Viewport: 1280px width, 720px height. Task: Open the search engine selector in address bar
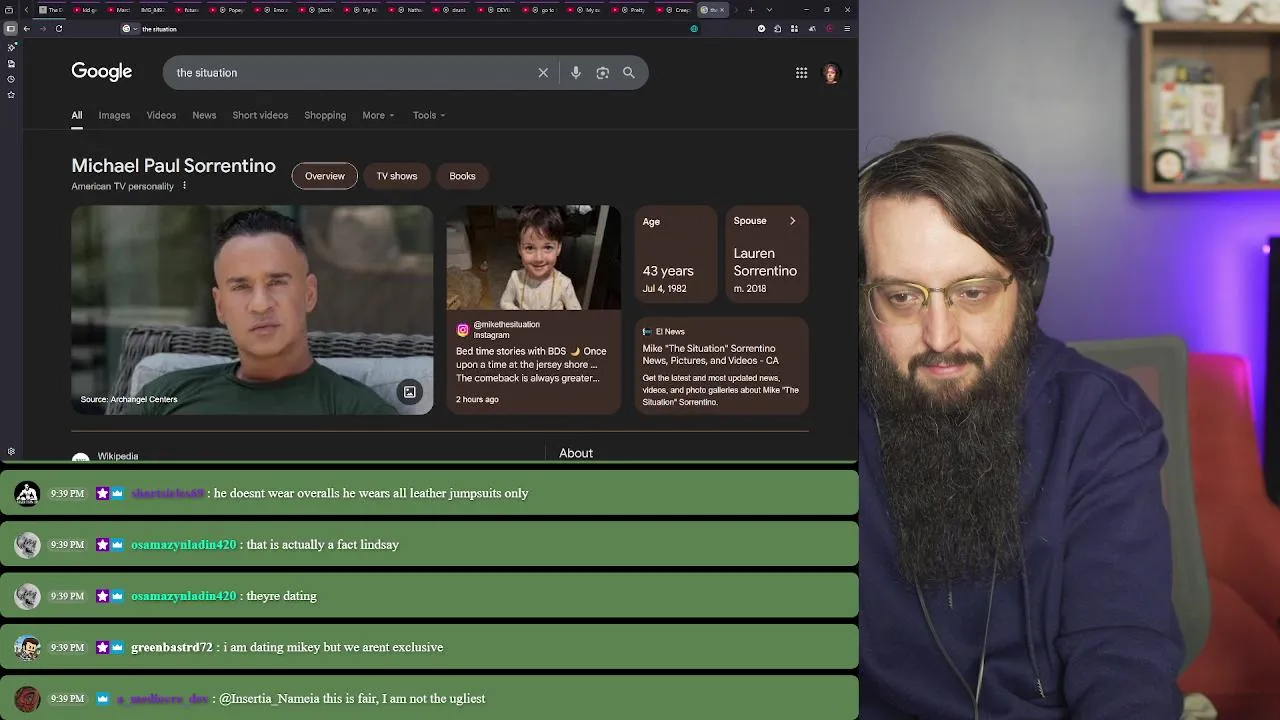pyautogui.click(x=130, y=29)
